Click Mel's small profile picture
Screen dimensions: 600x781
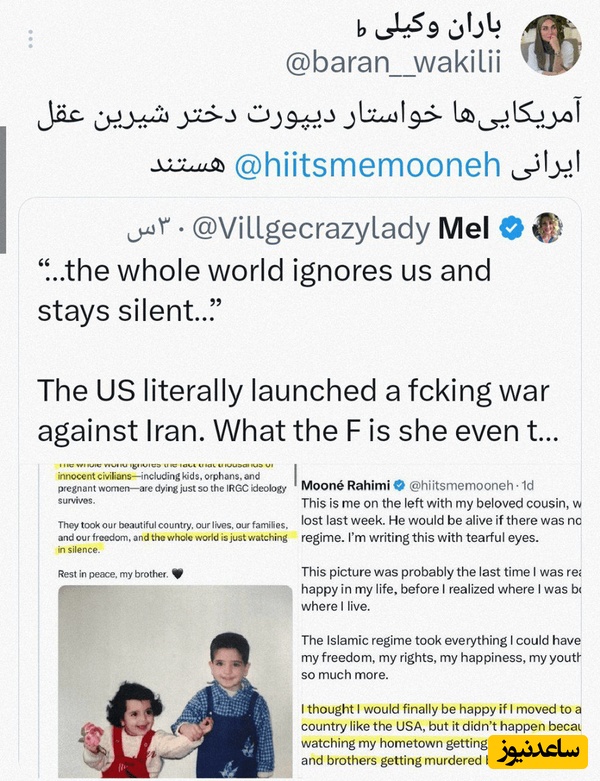[547, 228]
